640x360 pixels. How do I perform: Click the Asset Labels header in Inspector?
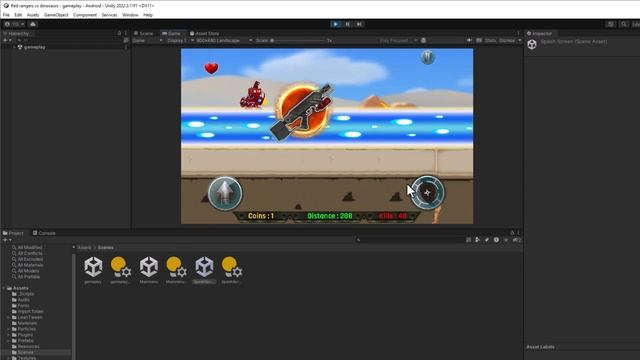(540, 347)
